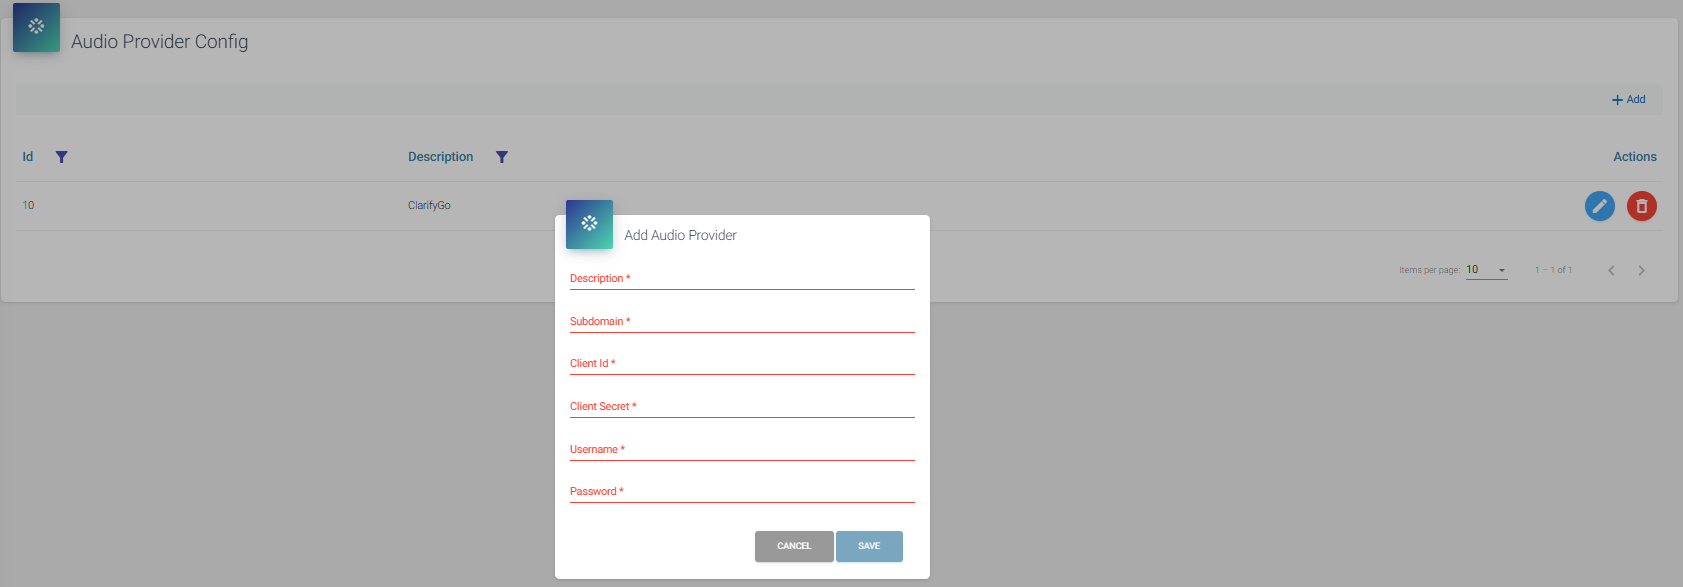Image resolution: width=1683 pixels, height=587 pixels.
Task: Sort by the Id column header
Action: pos(28,157)
